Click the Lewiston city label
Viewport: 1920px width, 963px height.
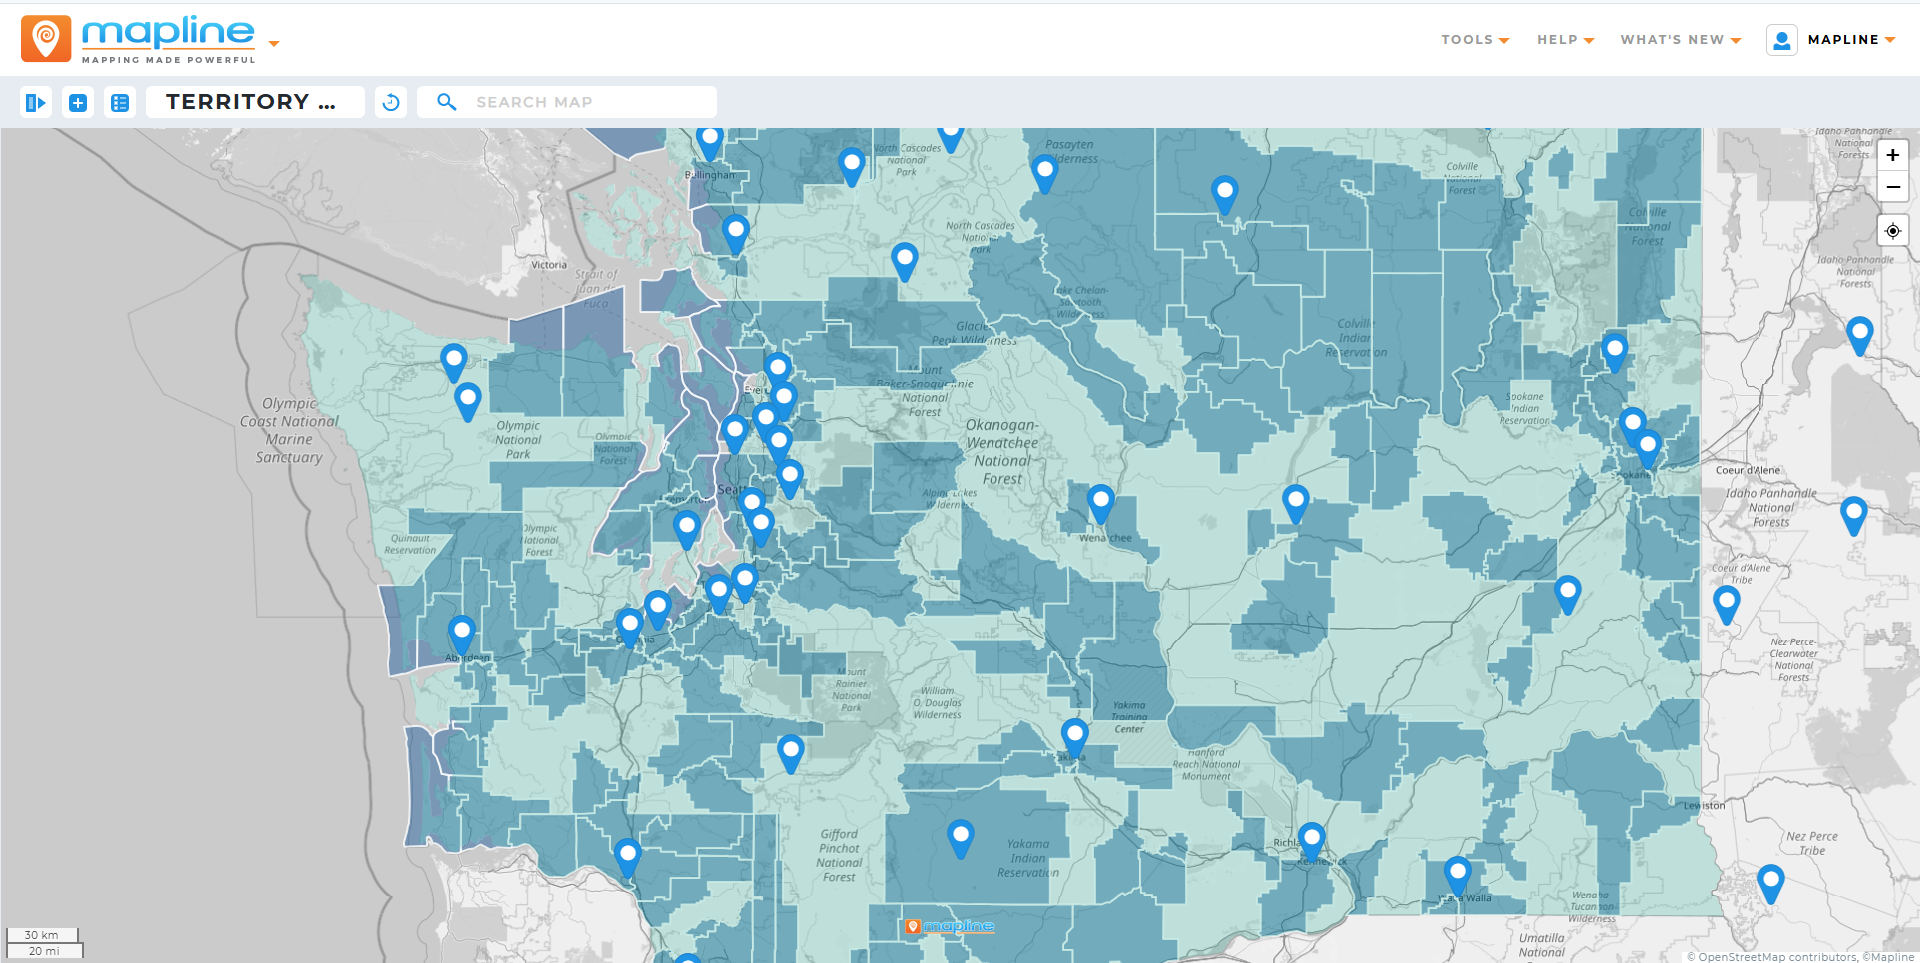tap(1704, 805)
